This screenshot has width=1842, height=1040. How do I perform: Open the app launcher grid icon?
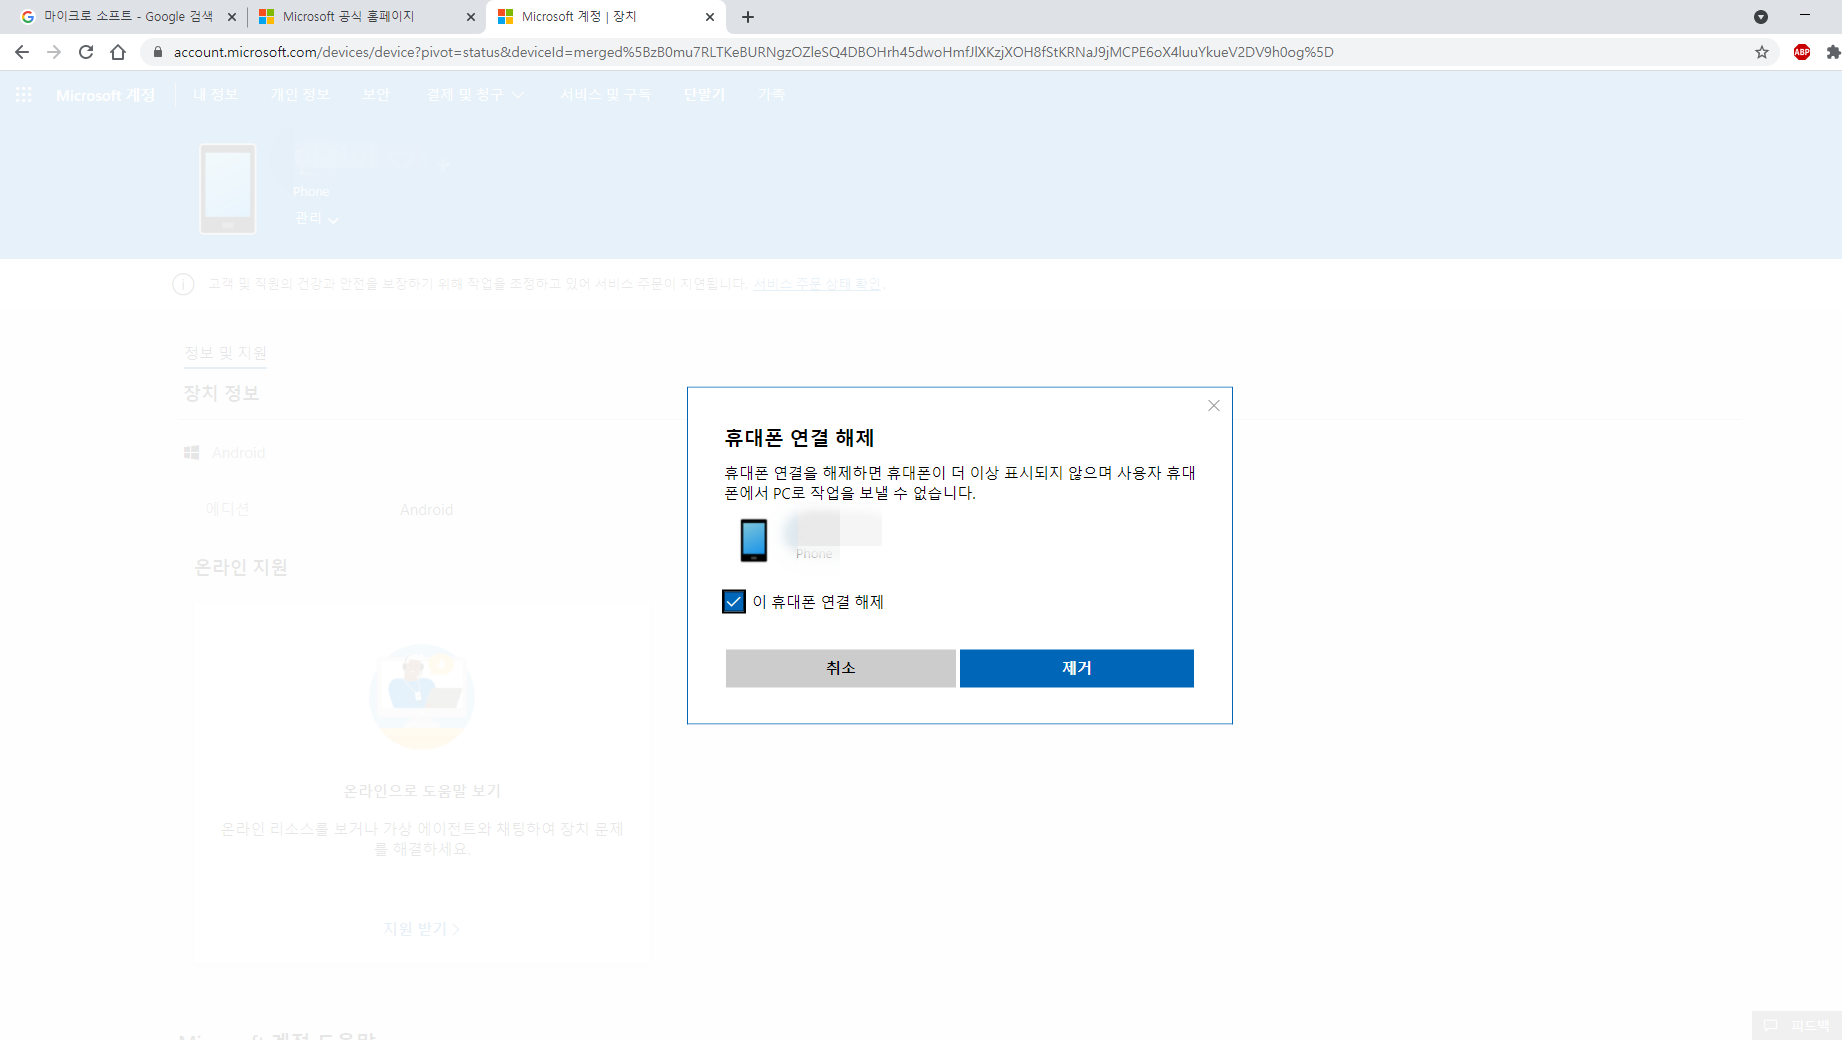click(x=24, y=94)
